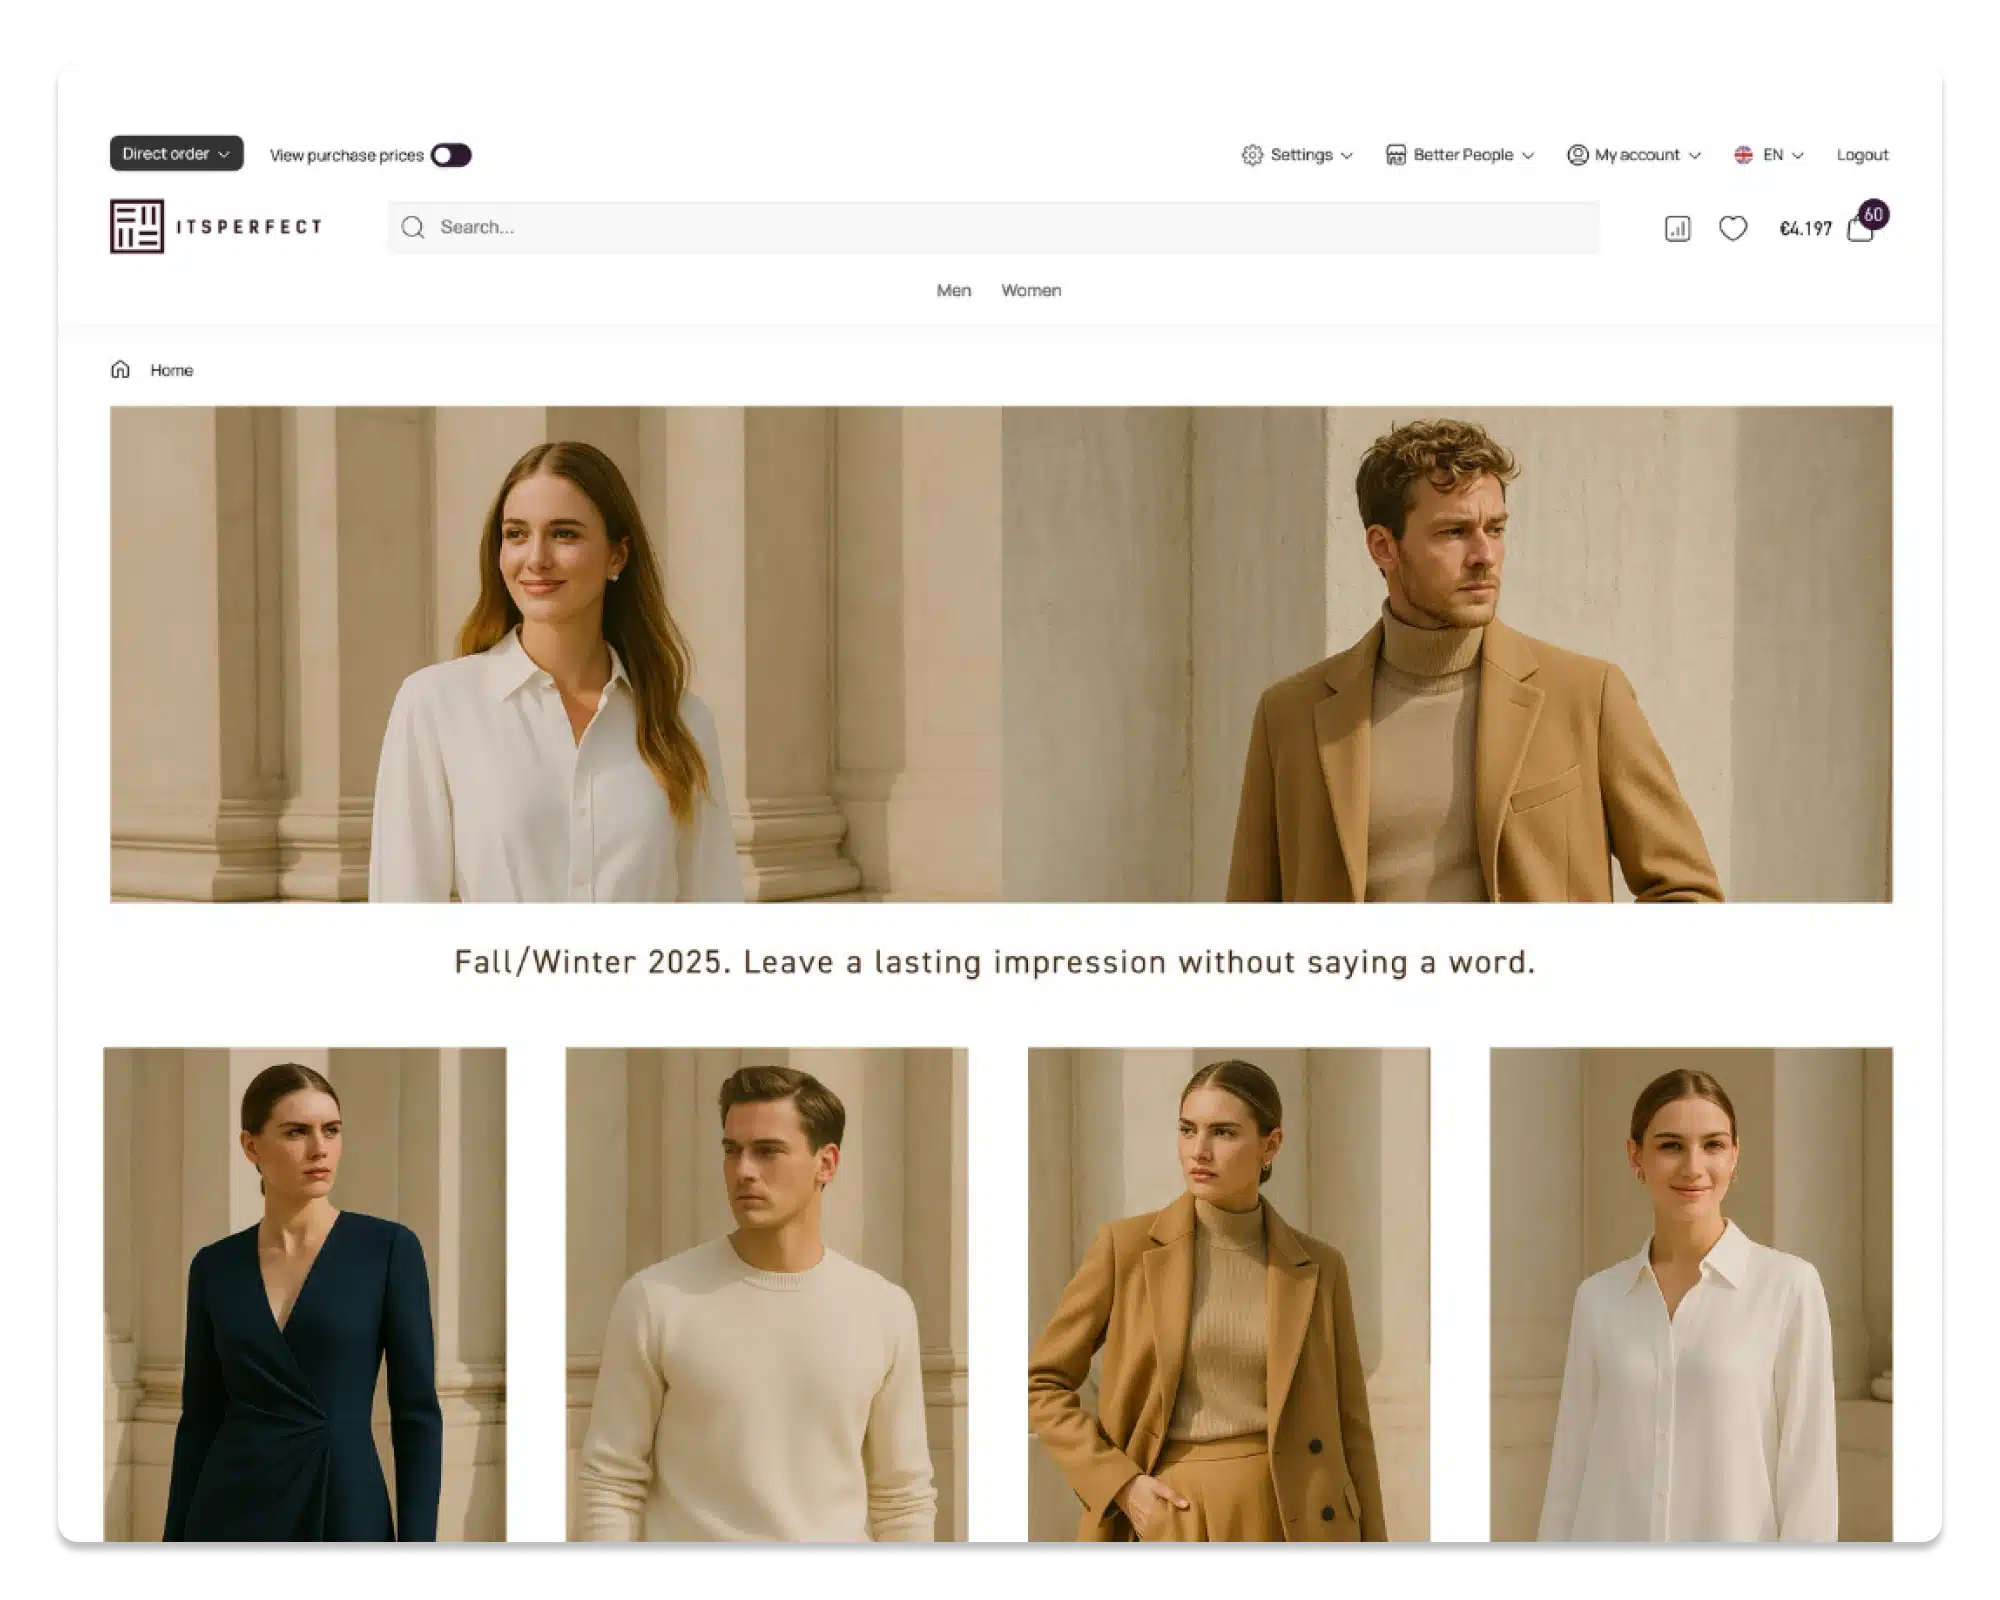This screenshot has width=2000, height=1600.
Task: Expand the My account chevron
Action: tap(1695, 156)
